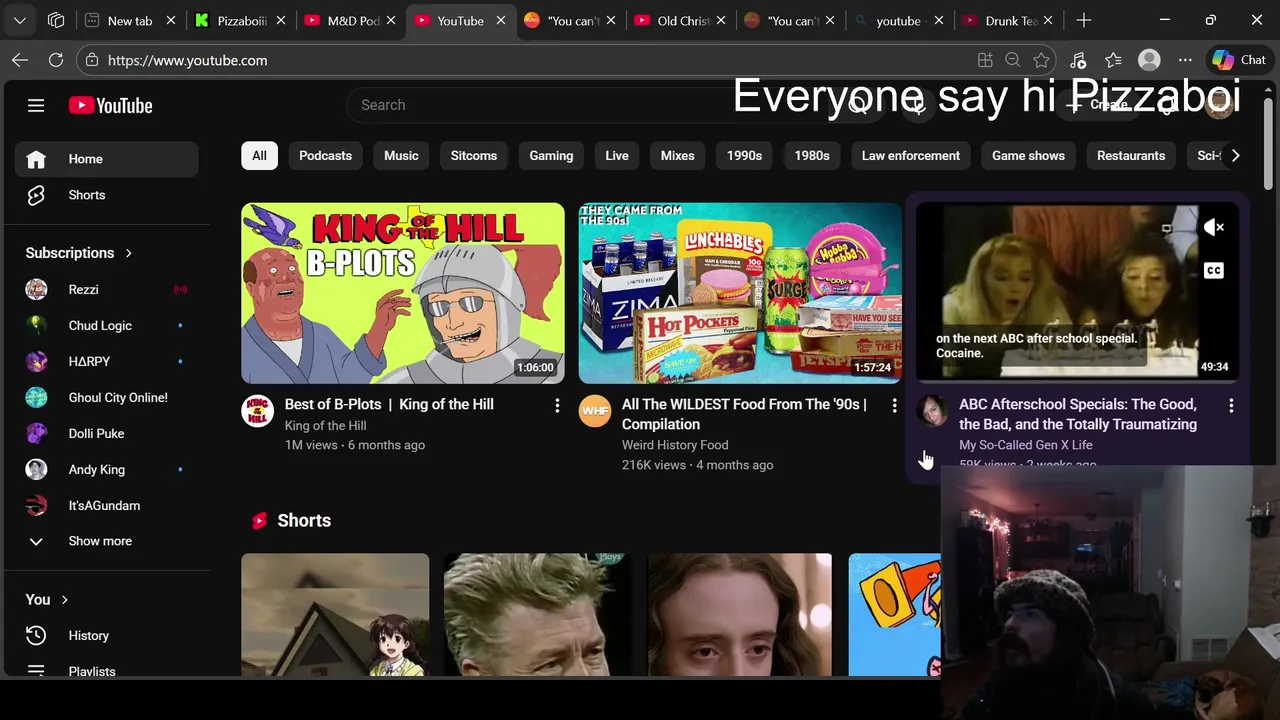1280x720 pixels.
Task: Open 90s food compilation thumbnail
Action: click(740, 293)
